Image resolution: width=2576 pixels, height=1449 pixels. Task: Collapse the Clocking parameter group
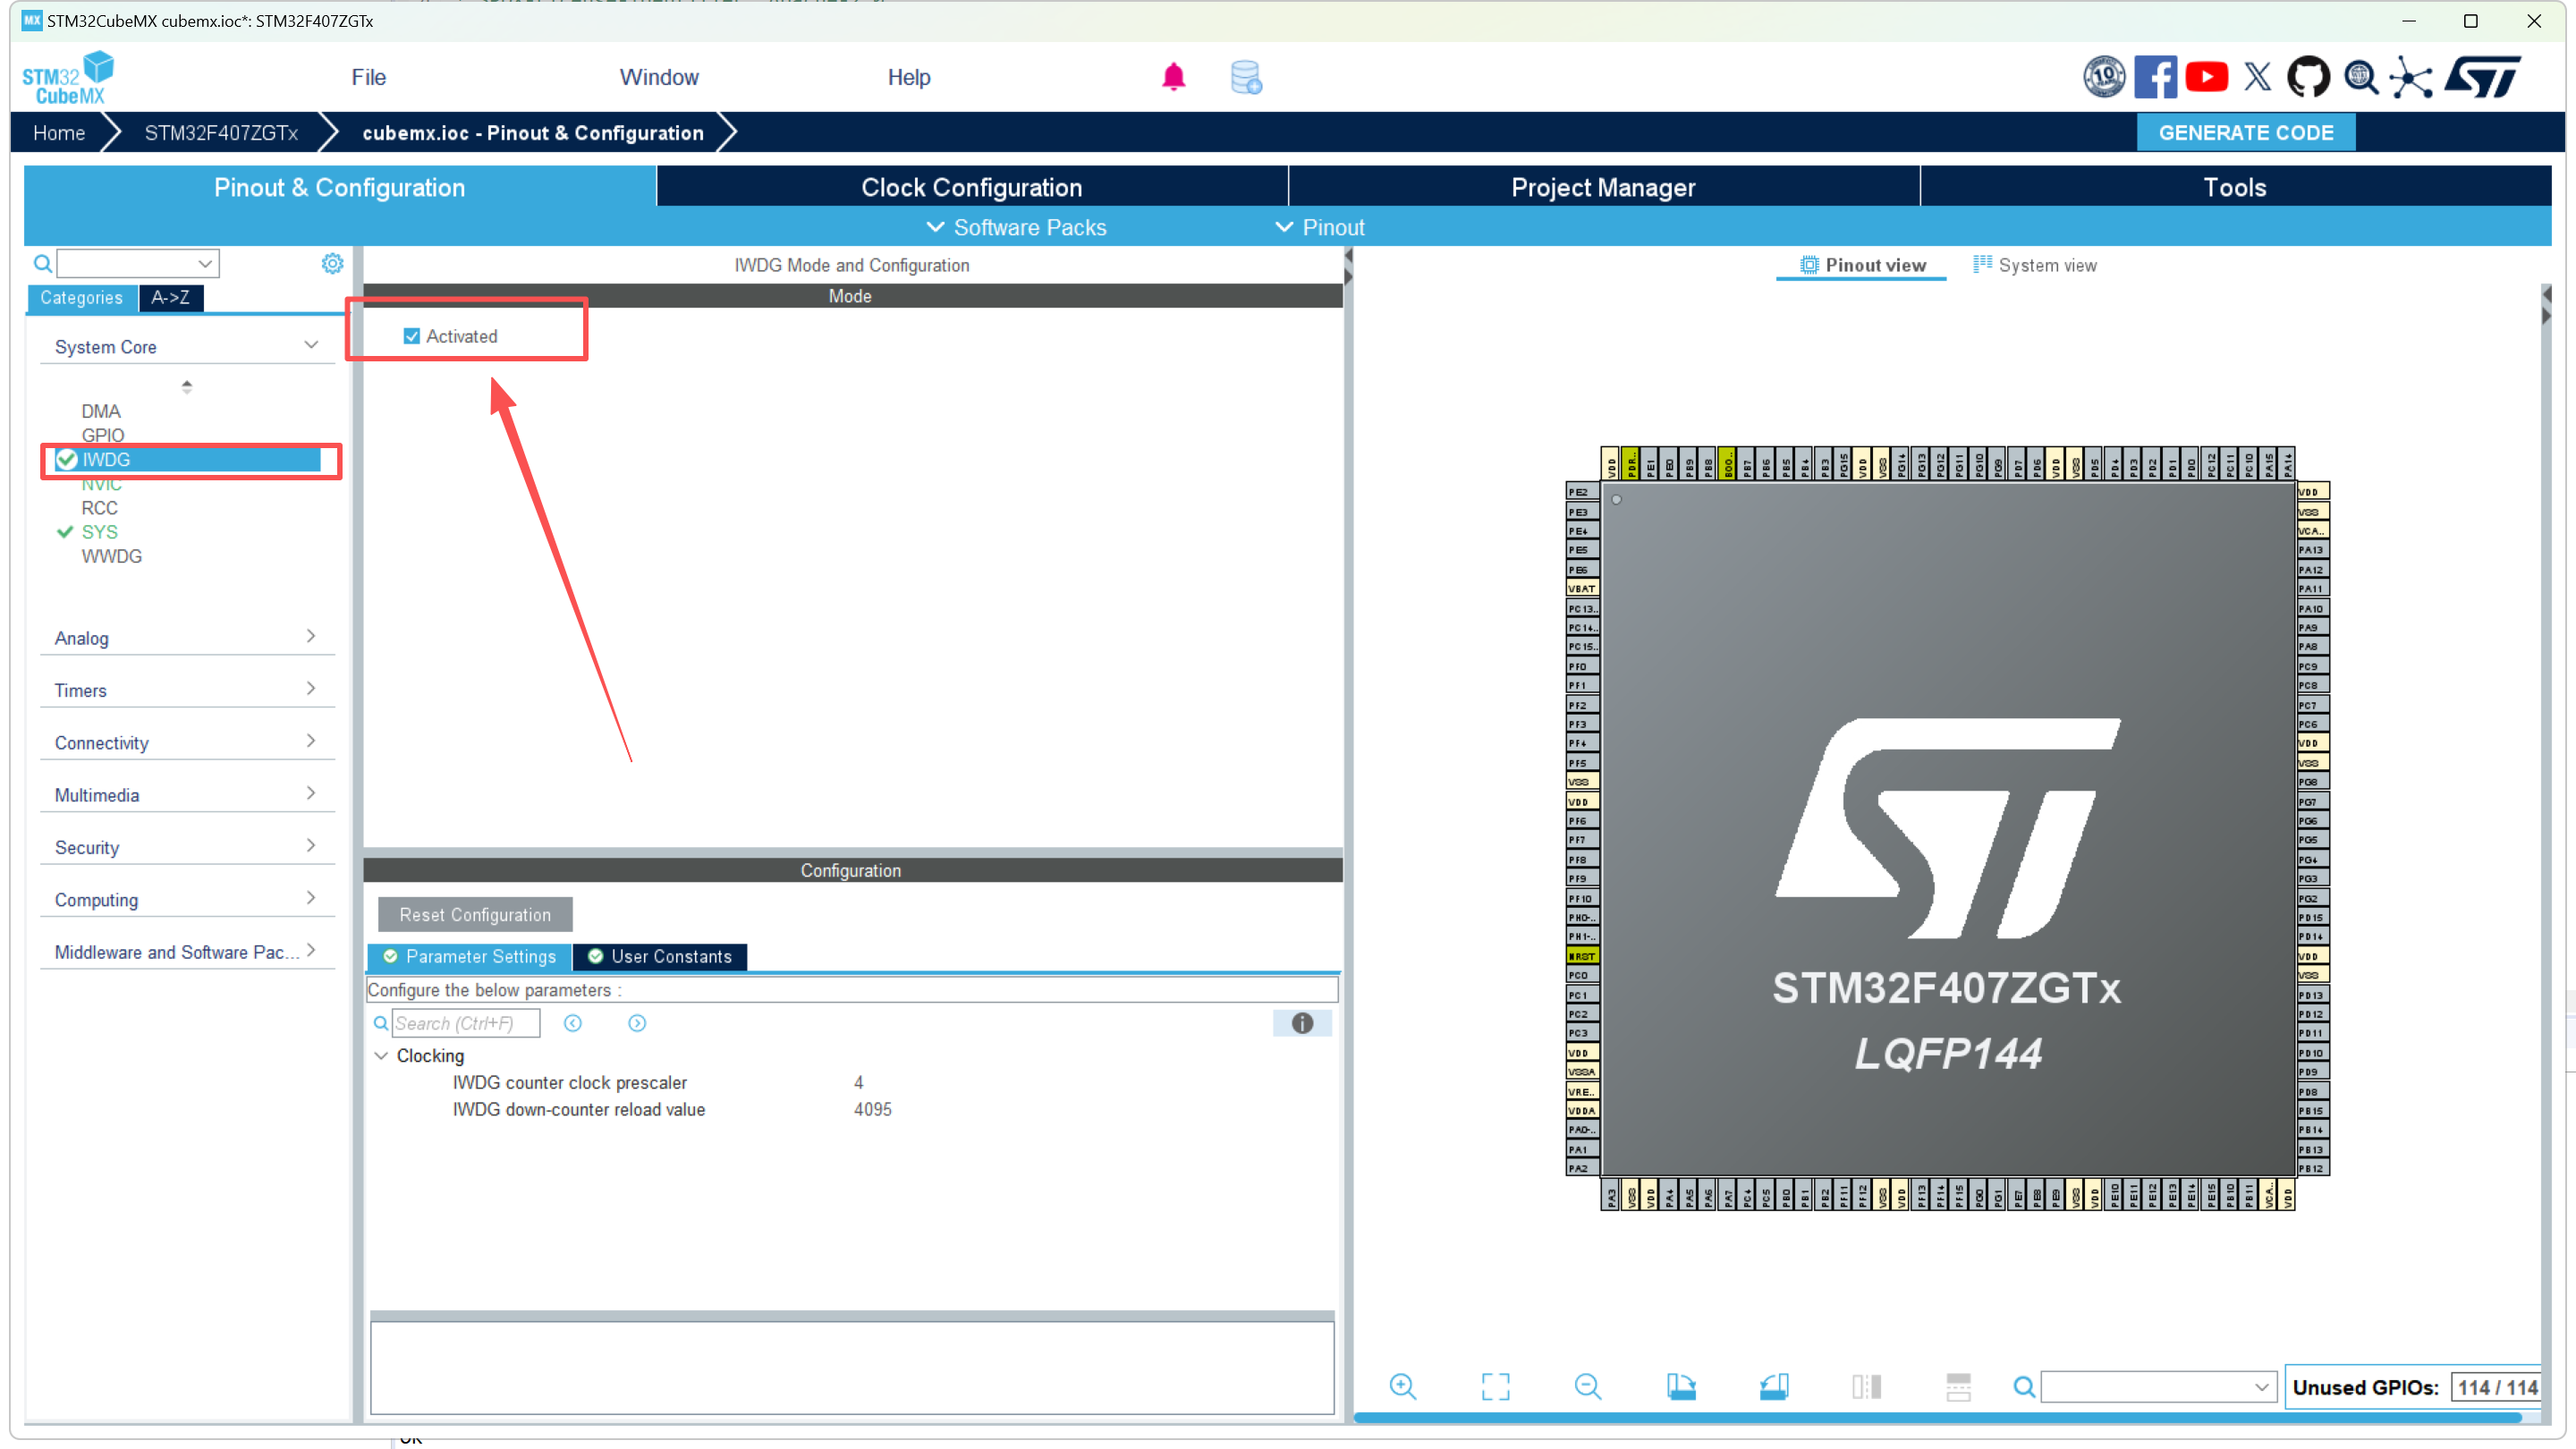[x=381, y=1056]
